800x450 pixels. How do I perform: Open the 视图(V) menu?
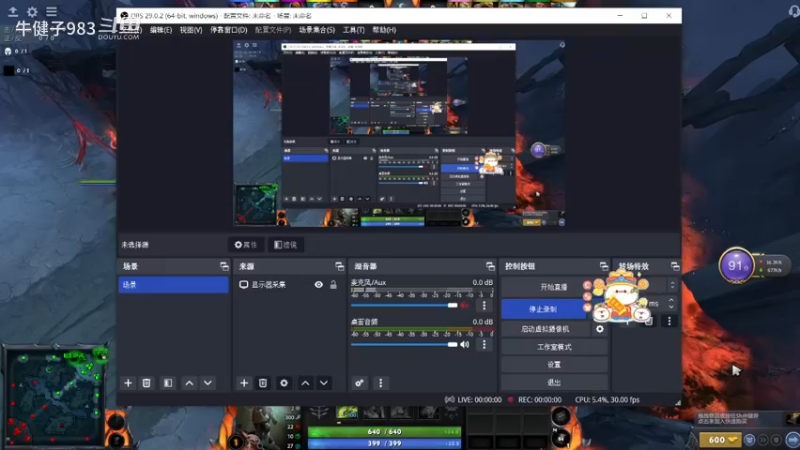[x=191, y=30]
